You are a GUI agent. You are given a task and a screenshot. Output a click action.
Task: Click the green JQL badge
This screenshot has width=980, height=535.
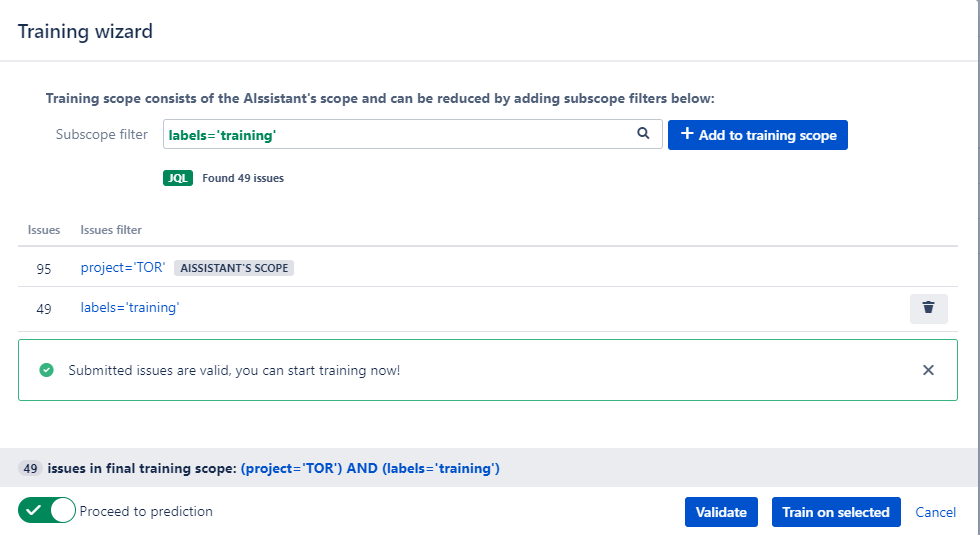click(x=178, y=178)
